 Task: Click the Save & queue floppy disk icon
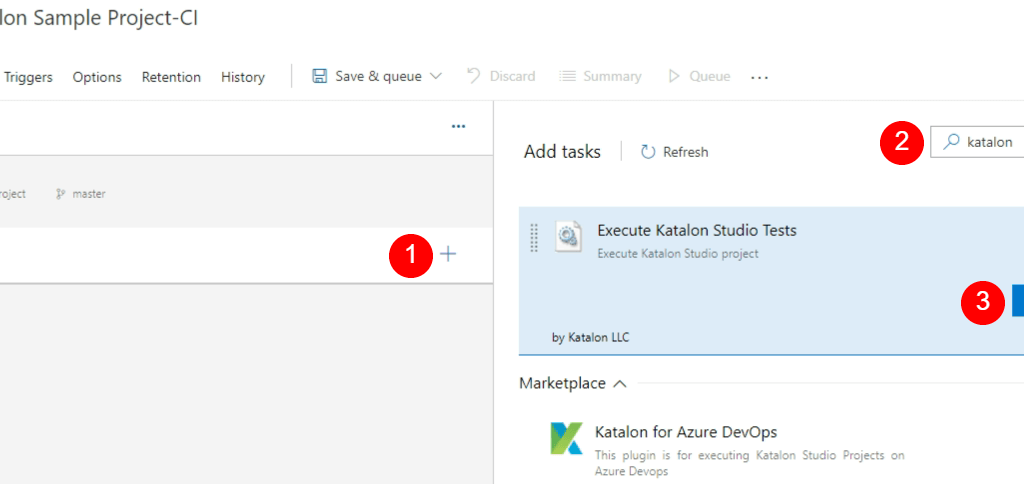tap(319, 76)
